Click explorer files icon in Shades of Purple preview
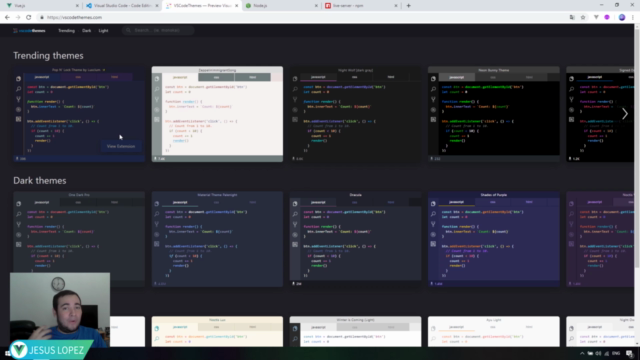The image size is (640, 360). coord(433,204)
